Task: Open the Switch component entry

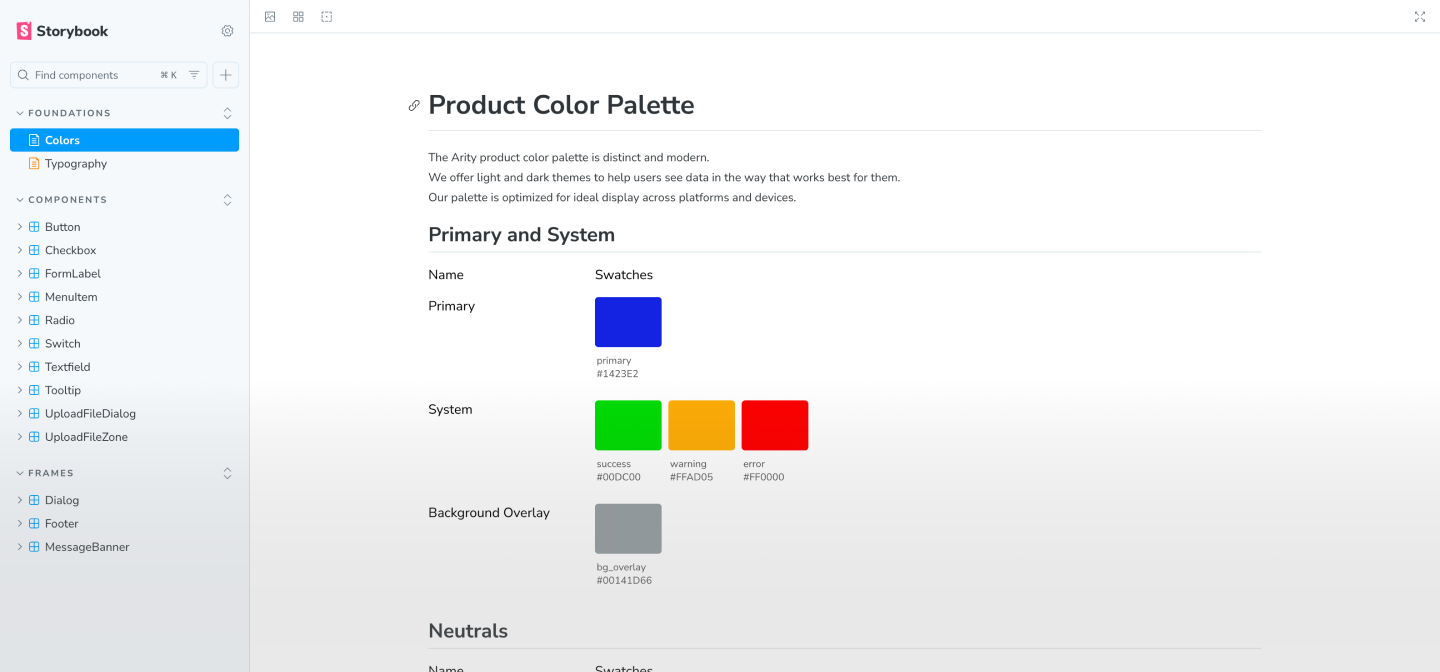Action: (62, 344)
